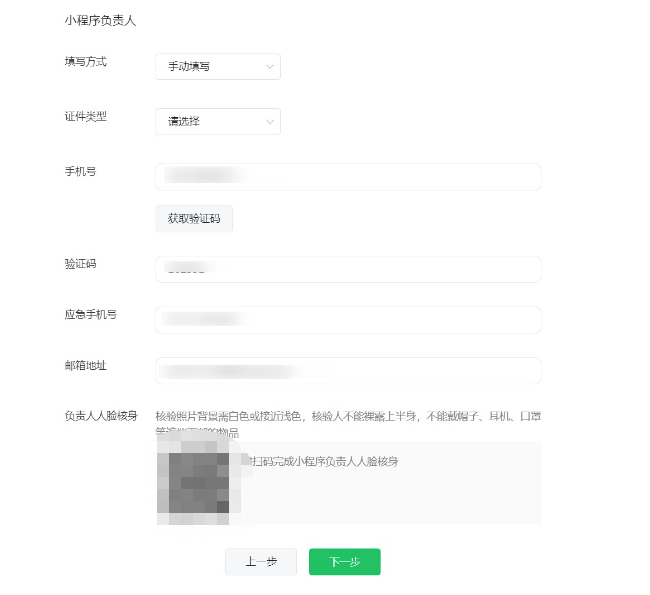Proceed with the green 下一步 button
The height and width of the screenshot is (595, 650).
tap(344, 562)
